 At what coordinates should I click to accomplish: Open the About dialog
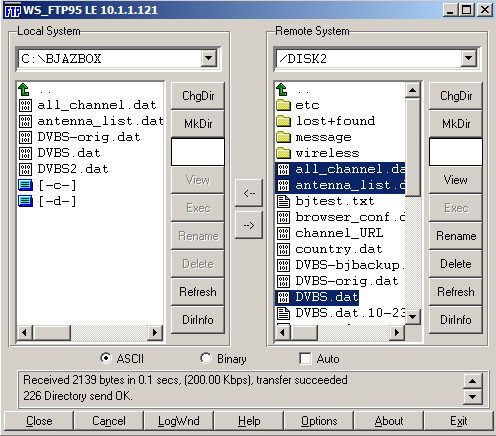(x=389, y=421)
